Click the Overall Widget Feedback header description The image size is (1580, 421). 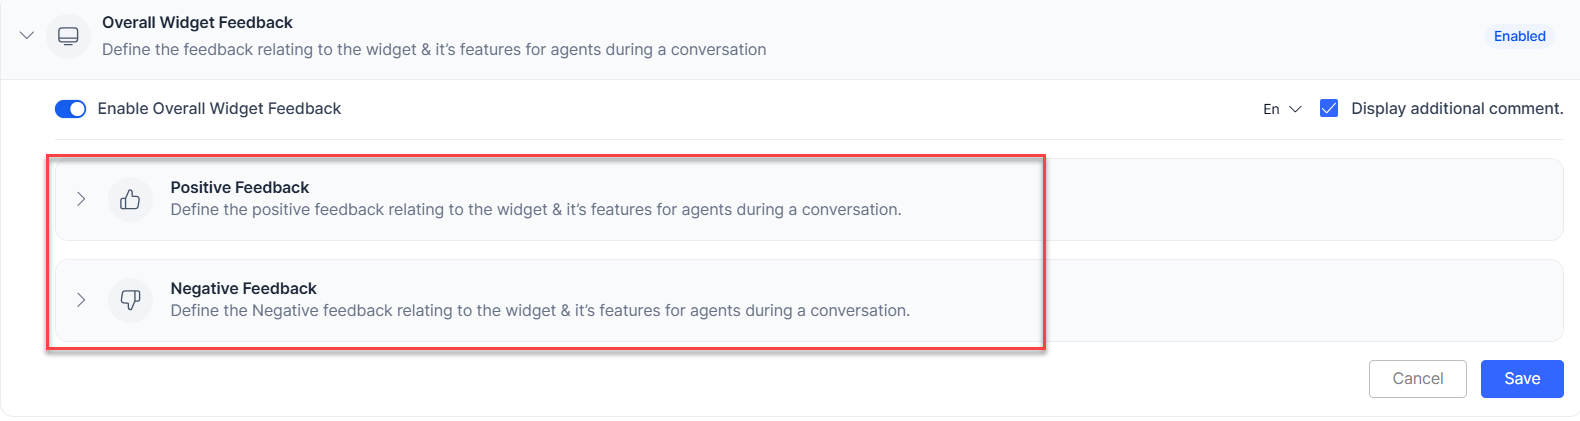click(x=434, y=50)
